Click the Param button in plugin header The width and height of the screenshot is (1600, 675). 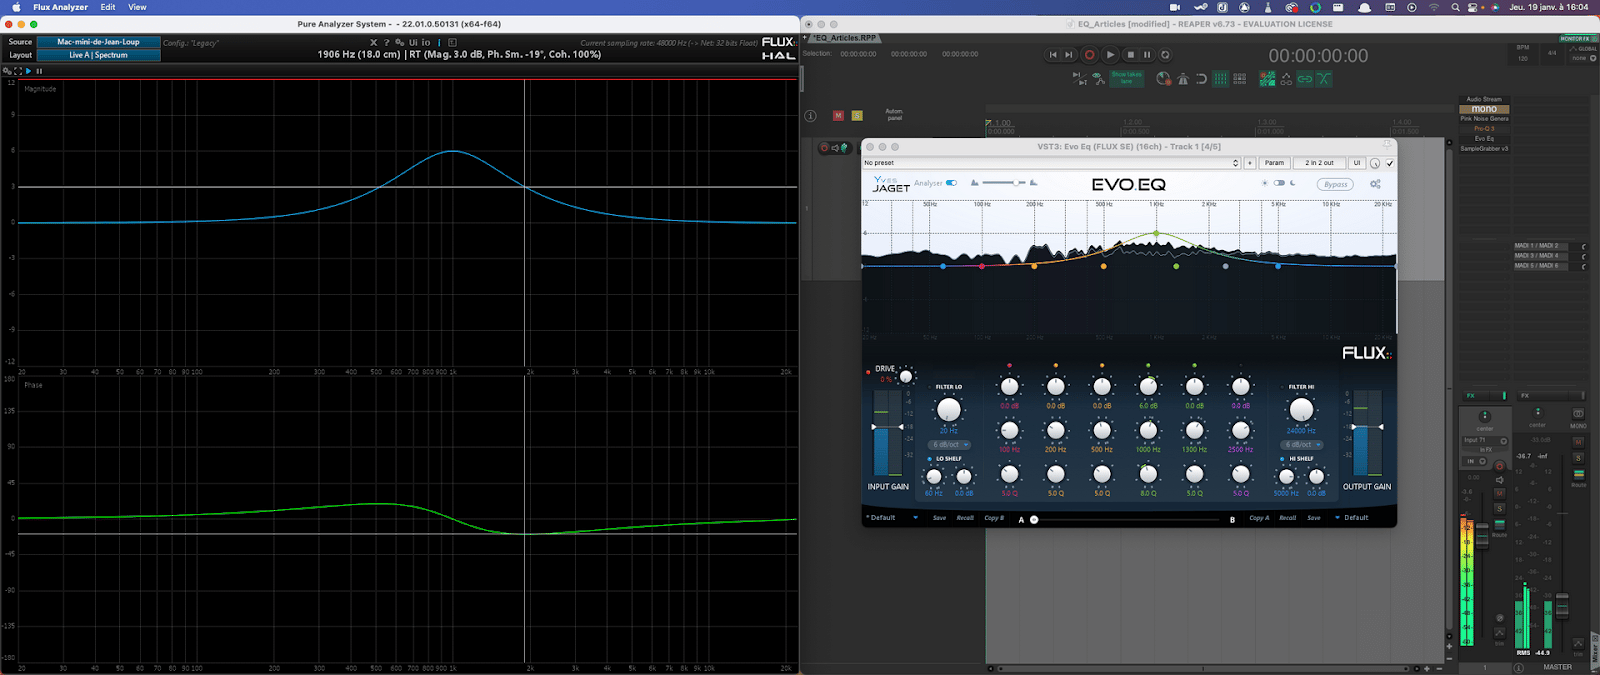click(1274, 163)
